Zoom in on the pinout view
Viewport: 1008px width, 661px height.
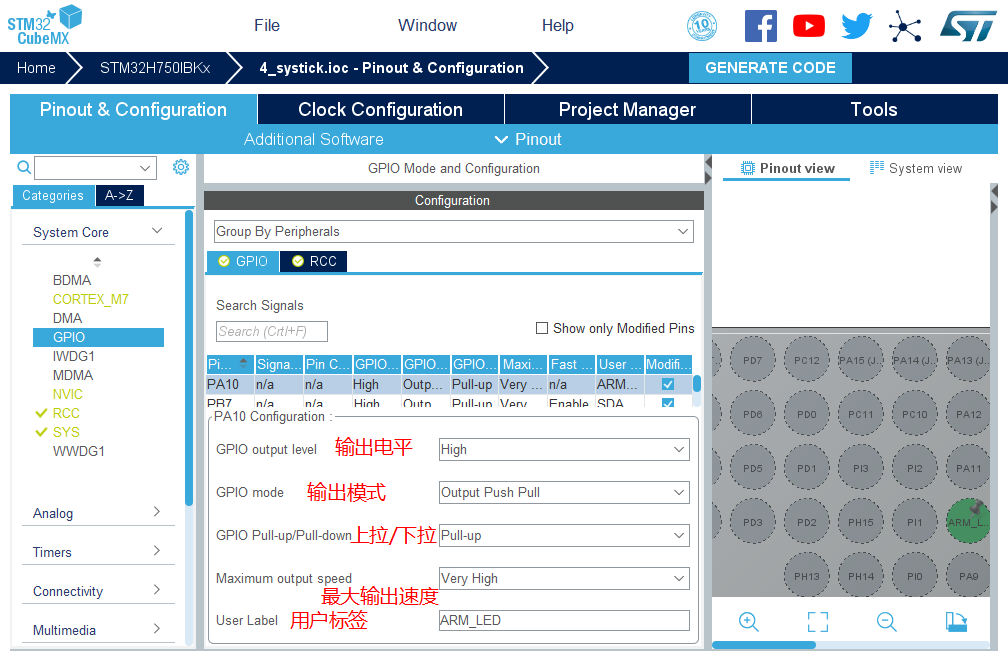coord(748,622)
